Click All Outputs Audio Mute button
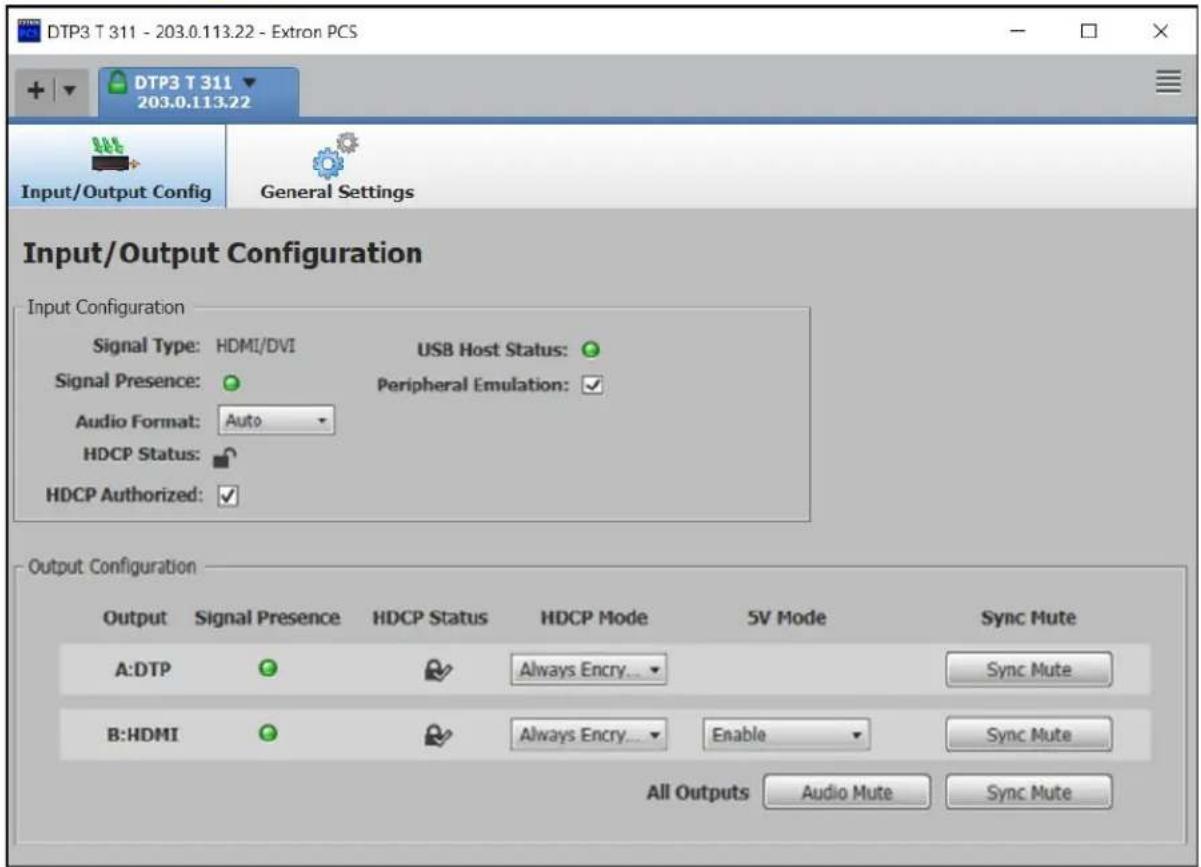Viewport: 1201px width, 867px height. coord(848,792)
